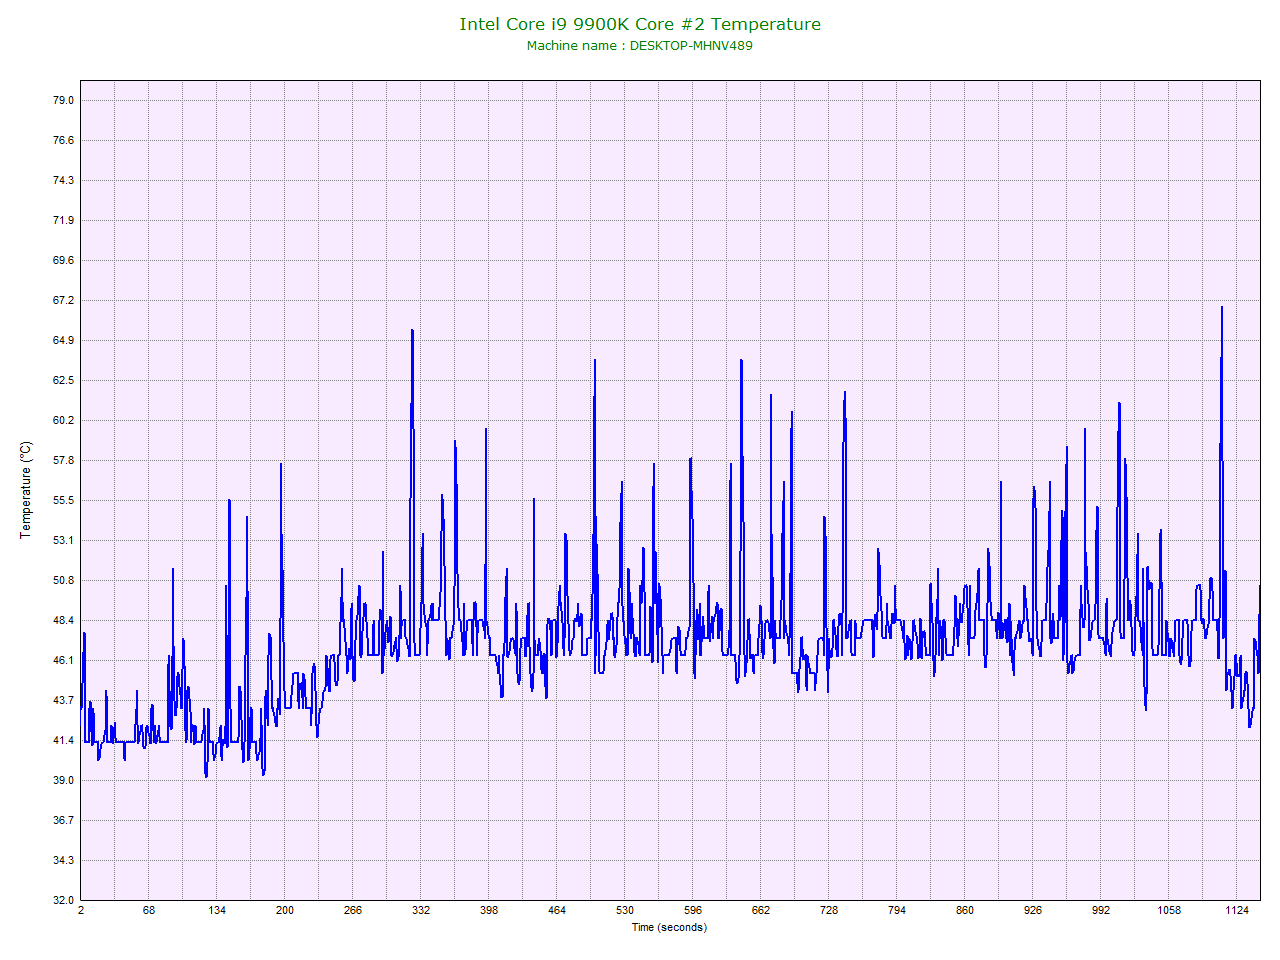Select the 46.1 temperature axis label
Image resolution: width=1280 pixels, height=960 pixels.
[64, 660]
